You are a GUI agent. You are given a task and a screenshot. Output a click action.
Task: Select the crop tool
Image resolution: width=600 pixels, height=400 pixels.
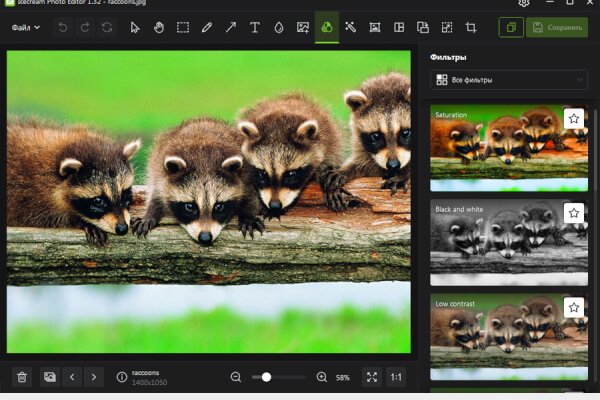471,28
